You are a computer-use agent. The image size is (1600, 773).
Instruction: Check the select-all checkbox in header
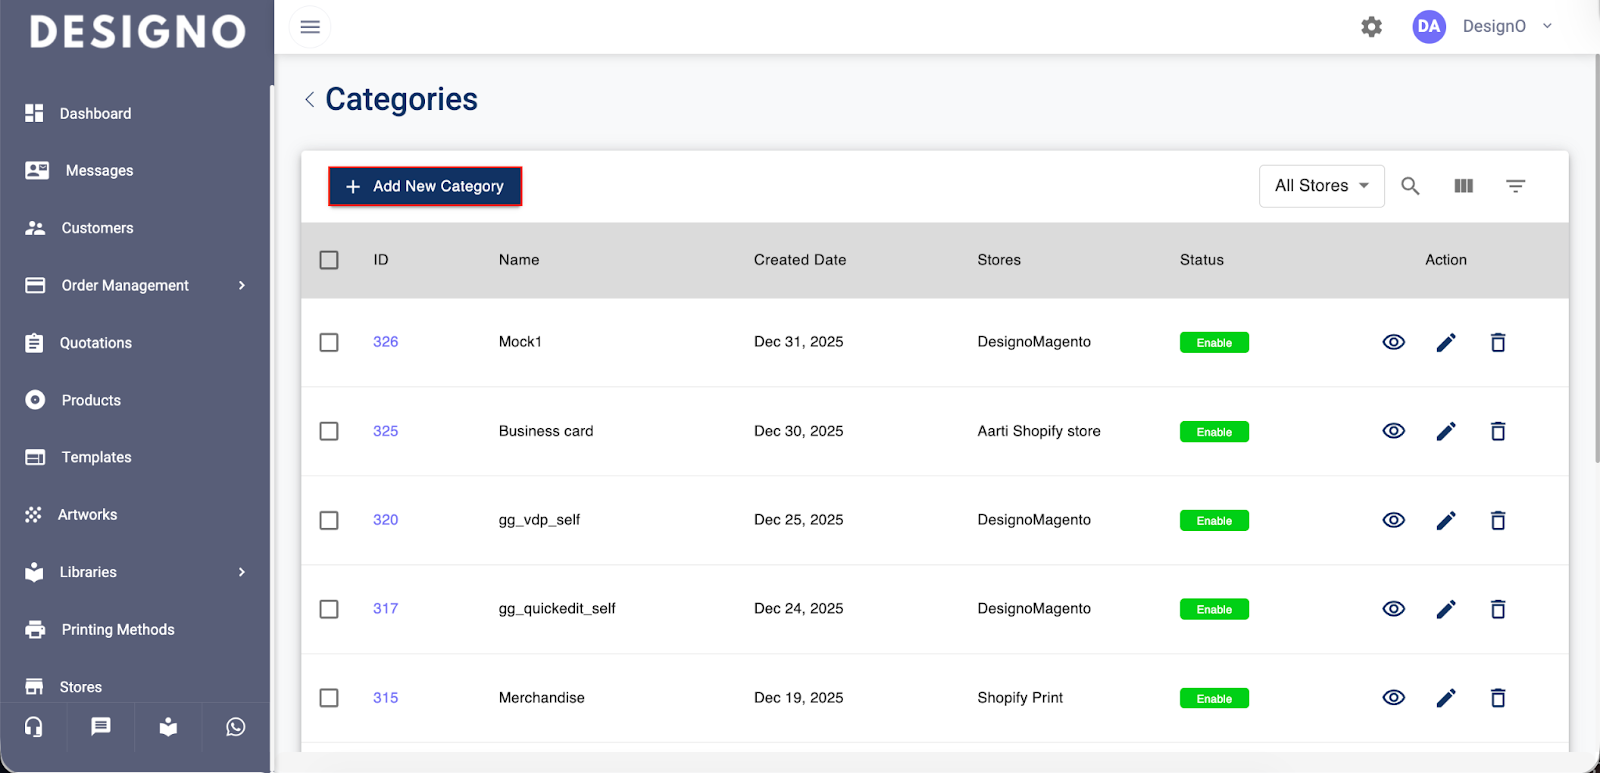point(329,260)
